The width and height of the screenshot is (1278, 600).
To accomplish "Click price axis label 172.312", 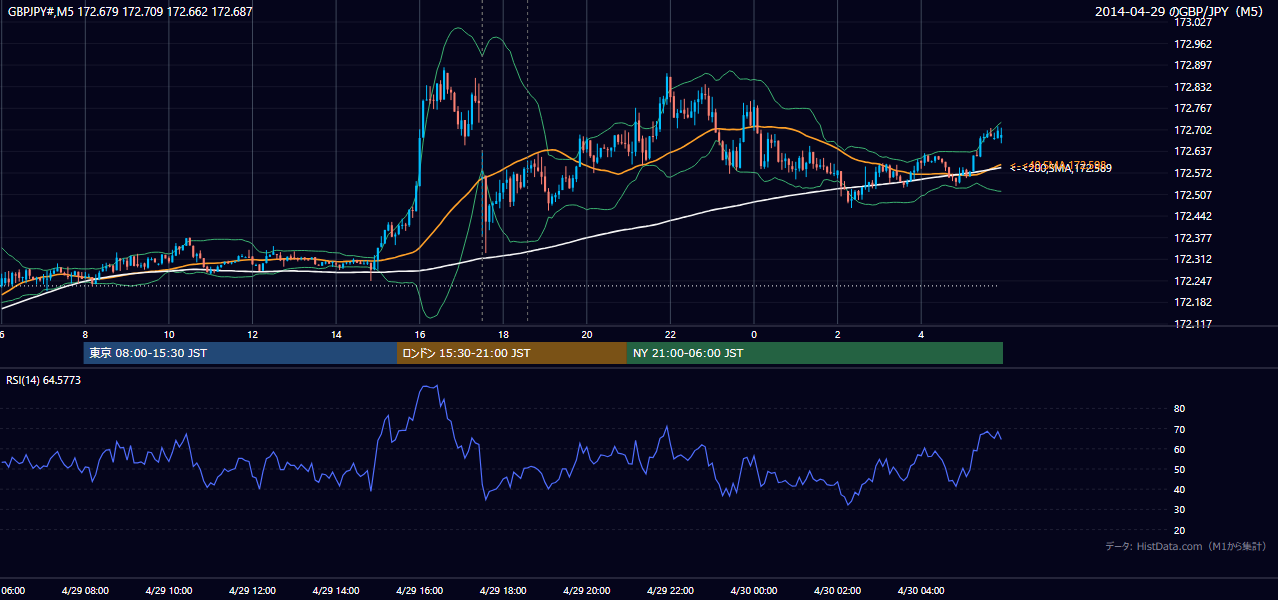I will coord(1192,259).
